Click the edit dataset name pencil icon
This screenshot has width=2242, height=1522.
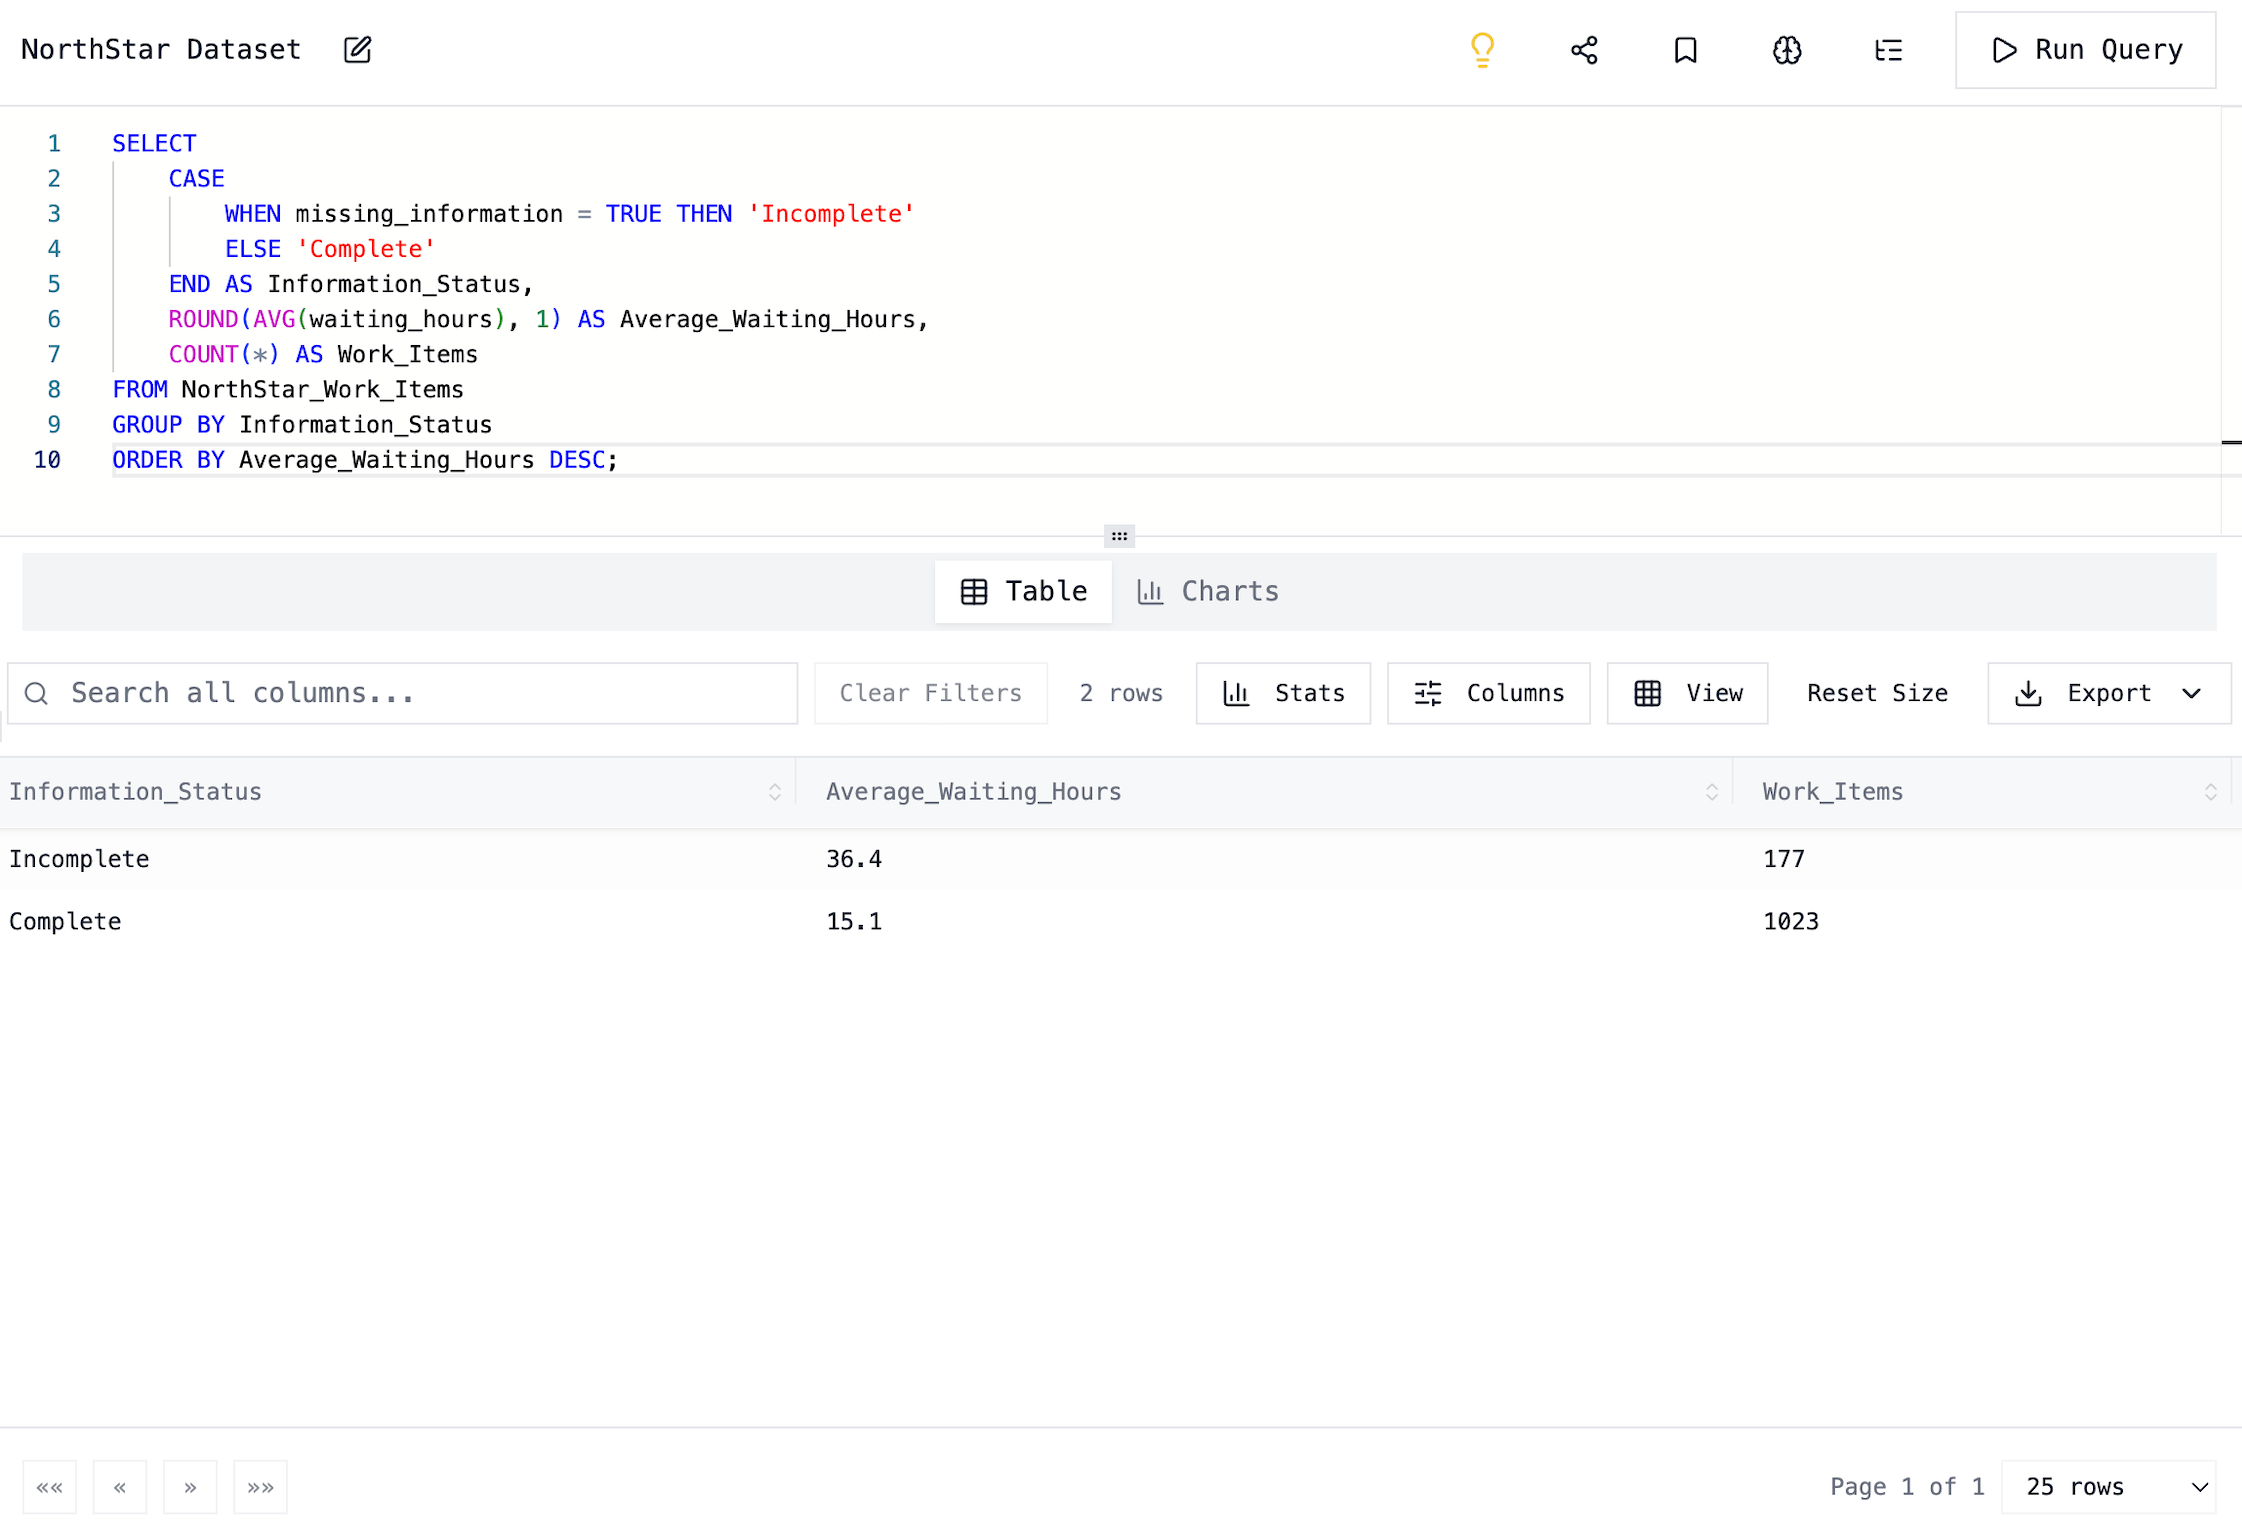click(357, 50)
